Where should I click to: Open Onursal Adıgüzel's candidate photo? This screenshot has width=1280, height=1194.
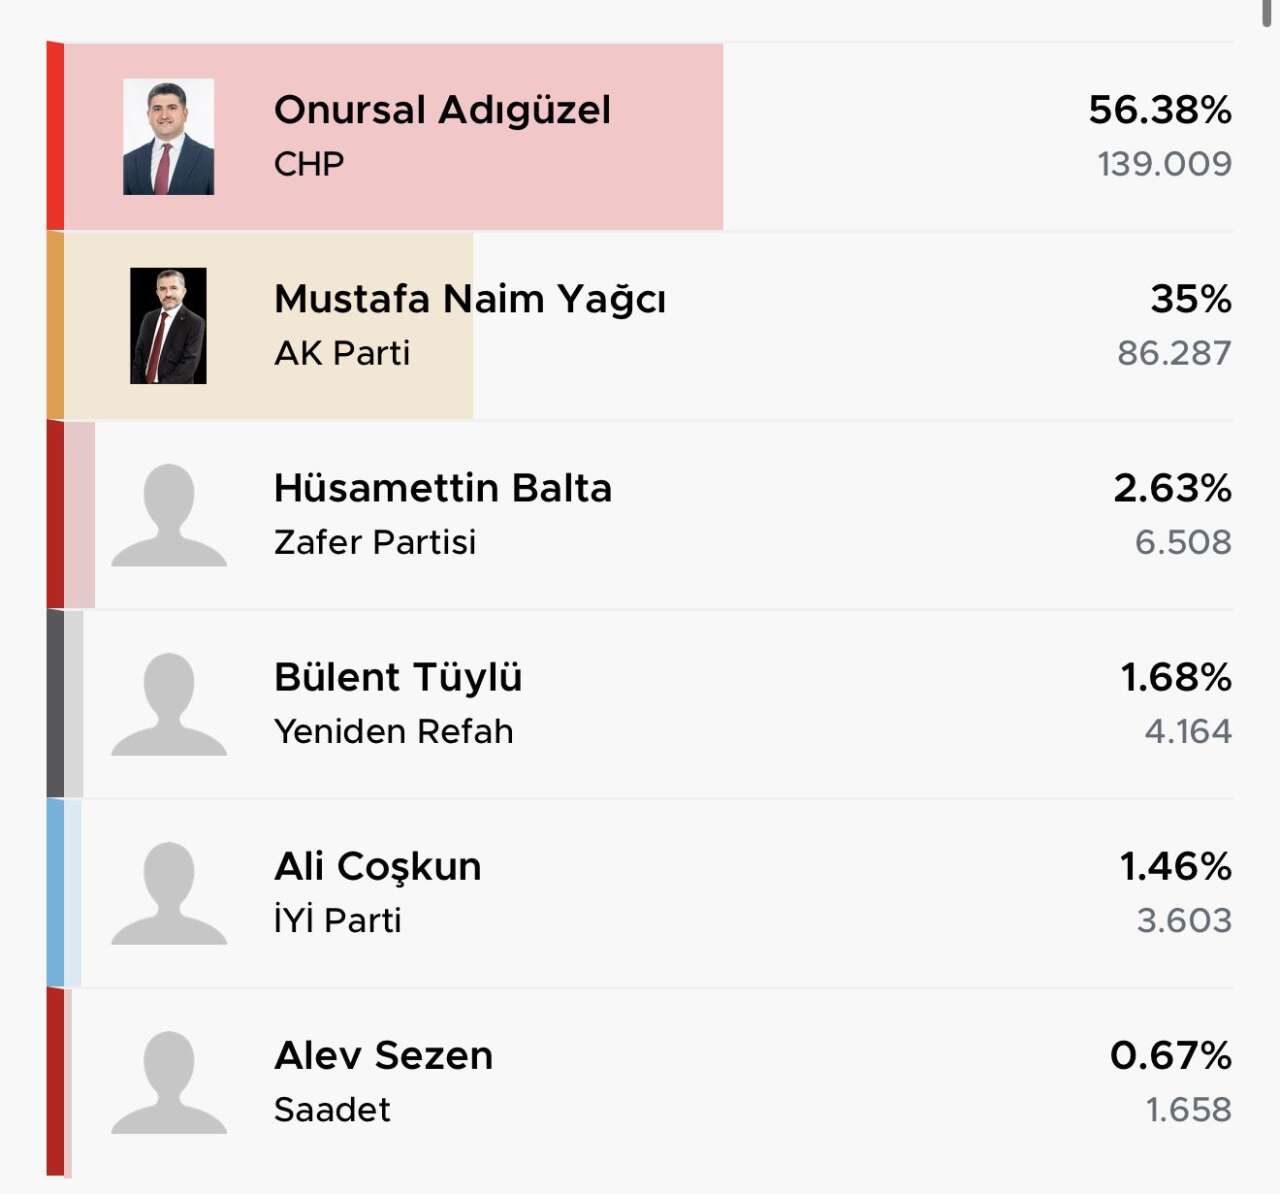coord(168,137)
